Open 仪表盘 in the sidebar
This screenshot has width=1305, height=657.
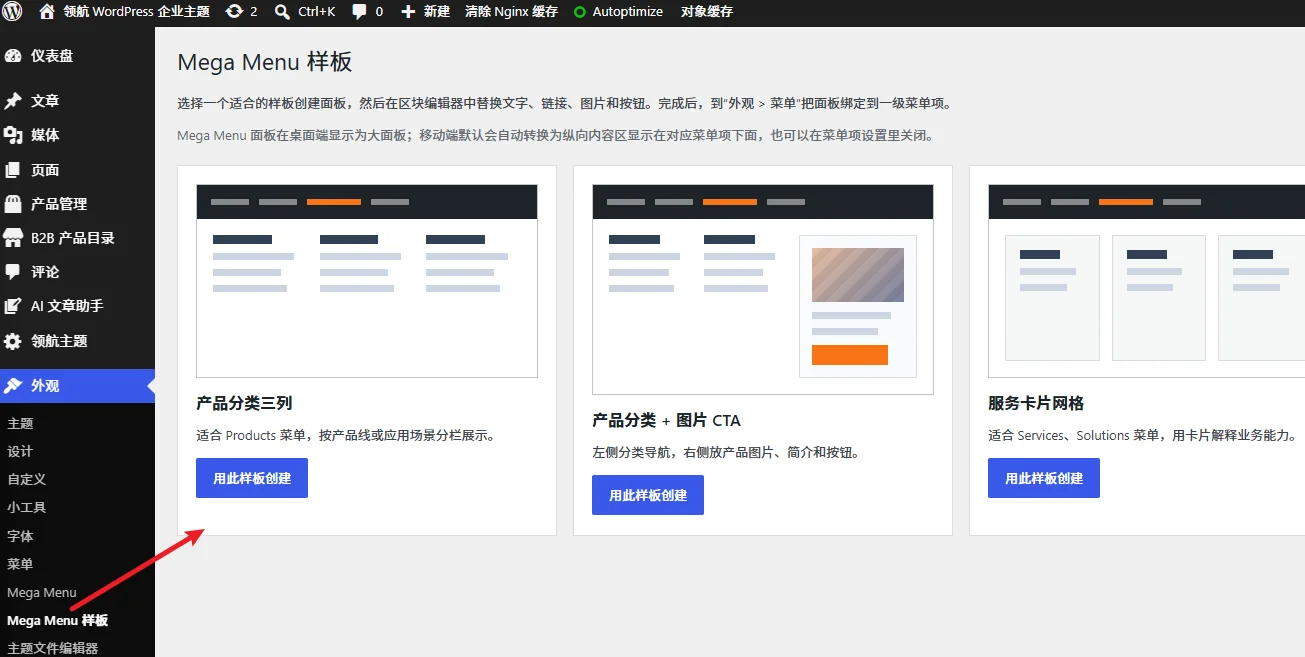(52, 56)
